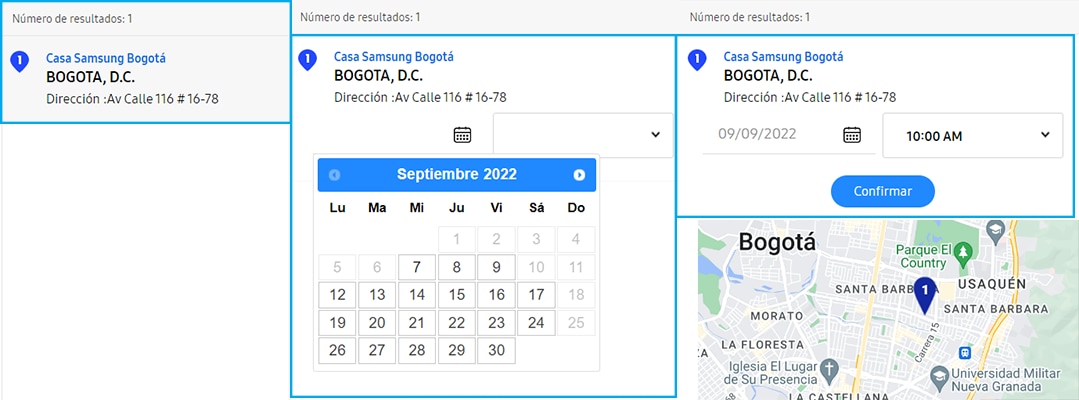The image size is (1079, 400).
Task: Select day 8 in the calendar
Action: pos(456,267)
